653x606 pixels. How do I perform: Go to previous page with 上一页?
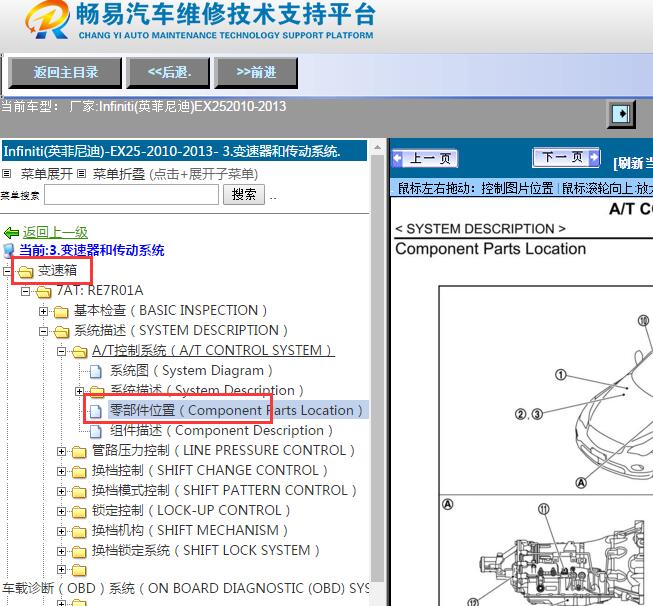click(425, 159)
